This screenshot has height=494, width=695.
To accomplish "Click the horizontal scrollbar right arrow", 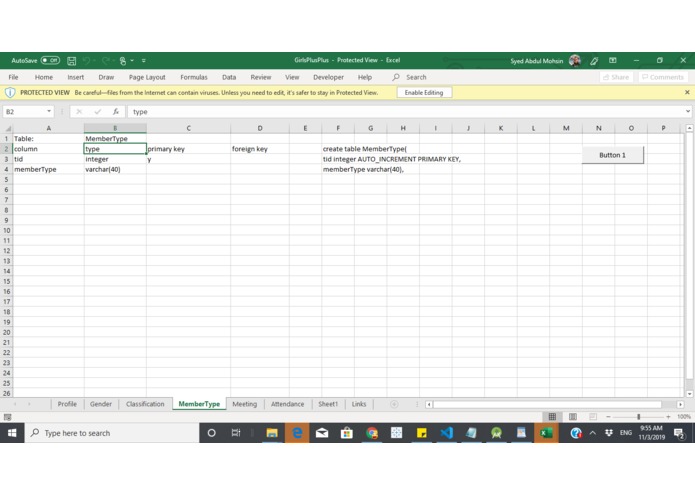I will (x=680, y=404).
